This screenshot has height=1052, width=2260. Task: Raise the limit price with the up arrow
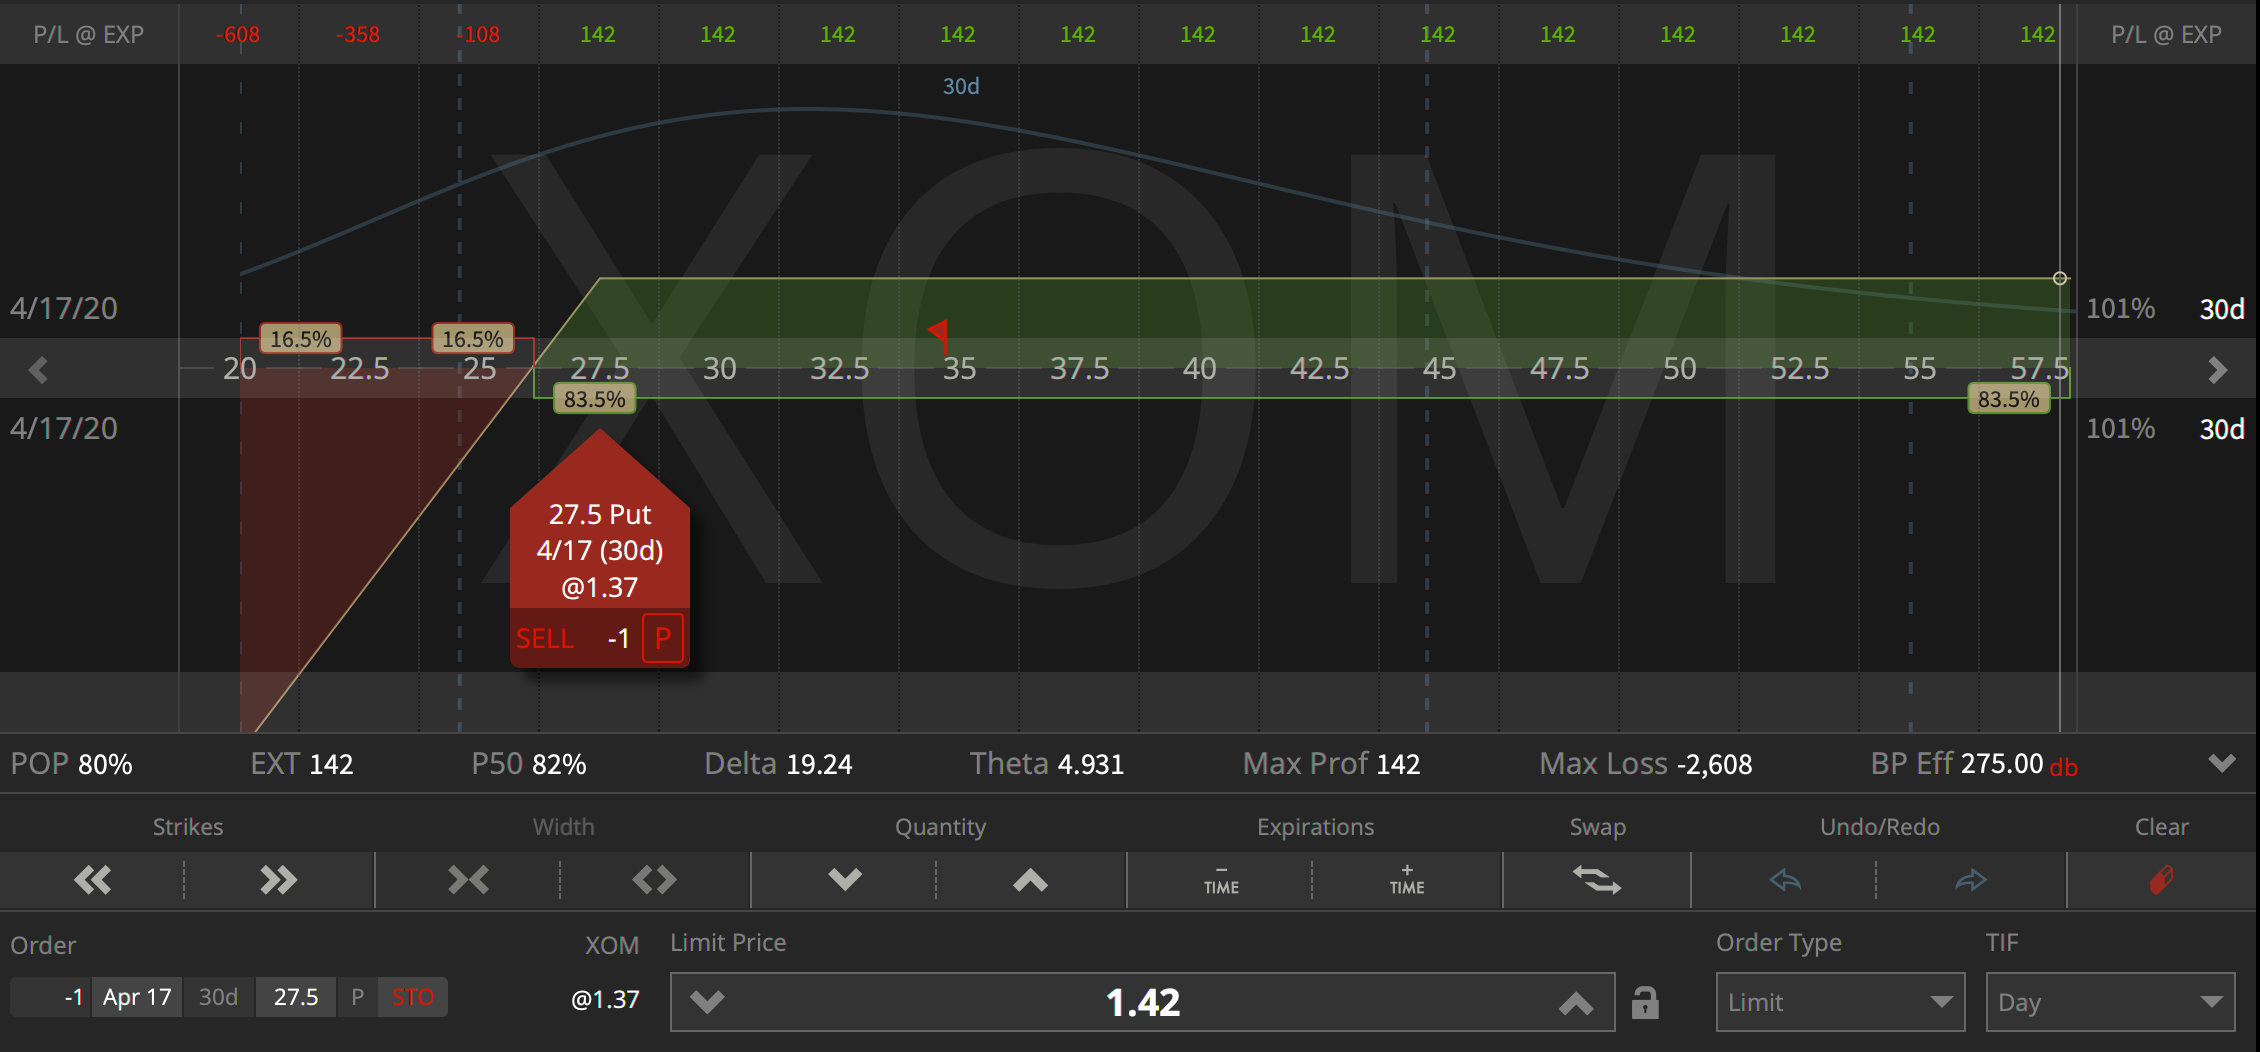point(1576,1002)
